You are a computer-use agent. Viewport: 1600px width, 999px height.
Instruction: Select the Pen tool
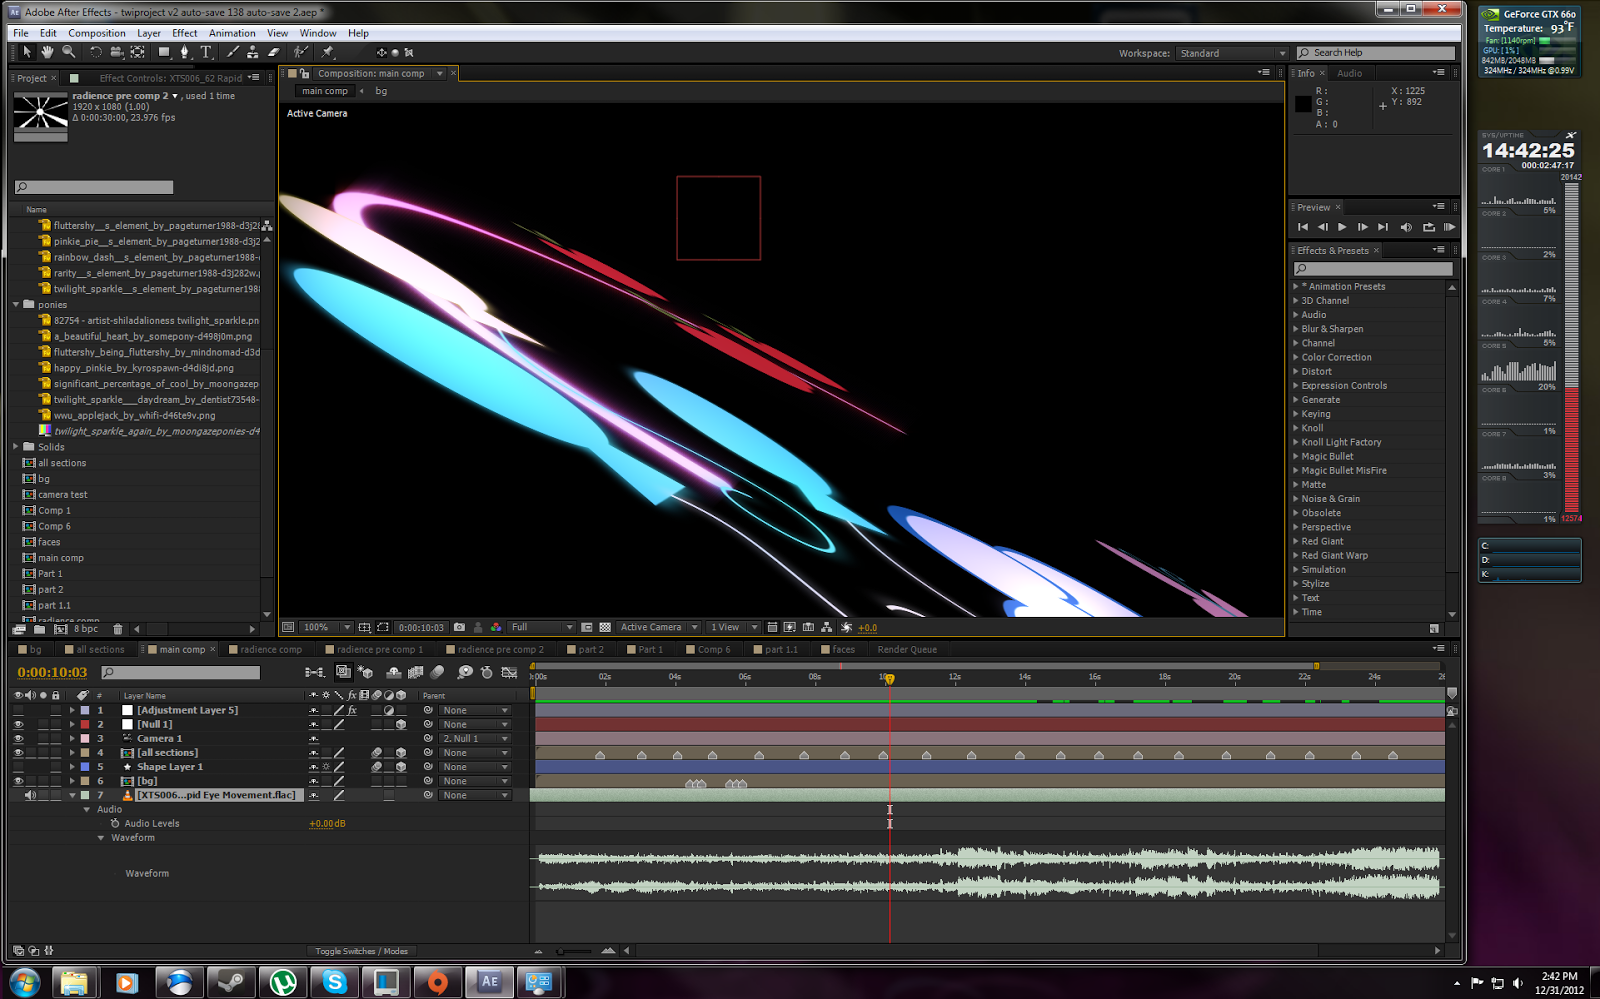coord(184,52)
